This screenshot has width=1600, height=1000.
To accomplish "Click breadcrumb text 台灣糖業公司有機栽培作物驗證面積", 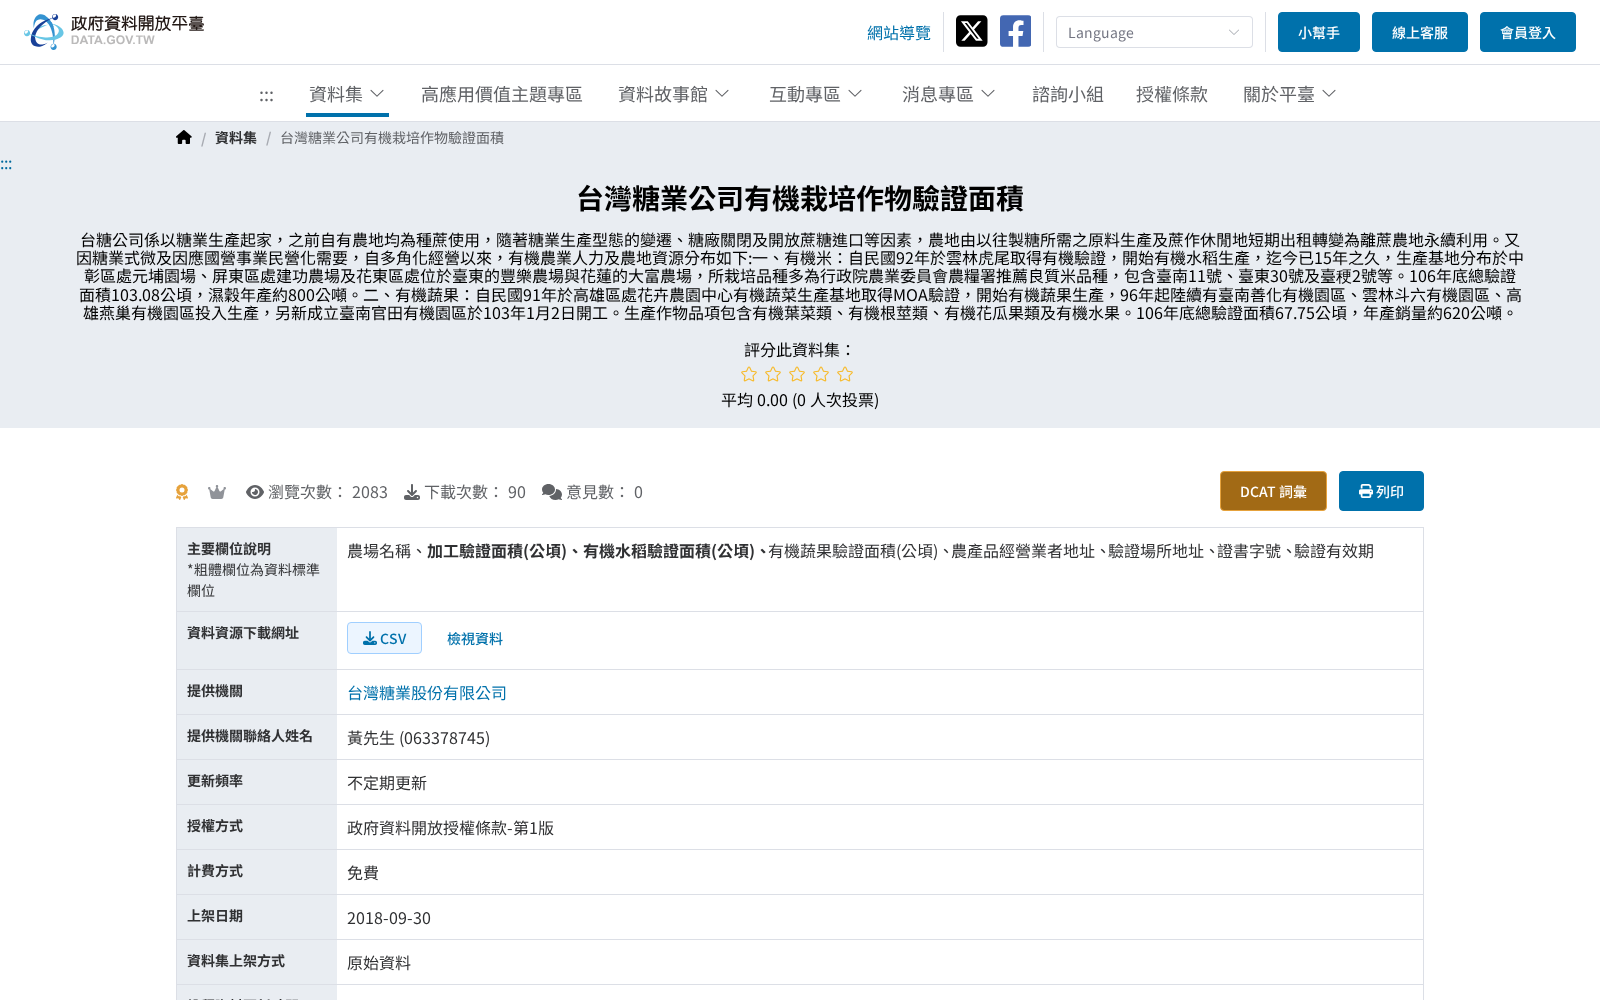I will [392, 138].
